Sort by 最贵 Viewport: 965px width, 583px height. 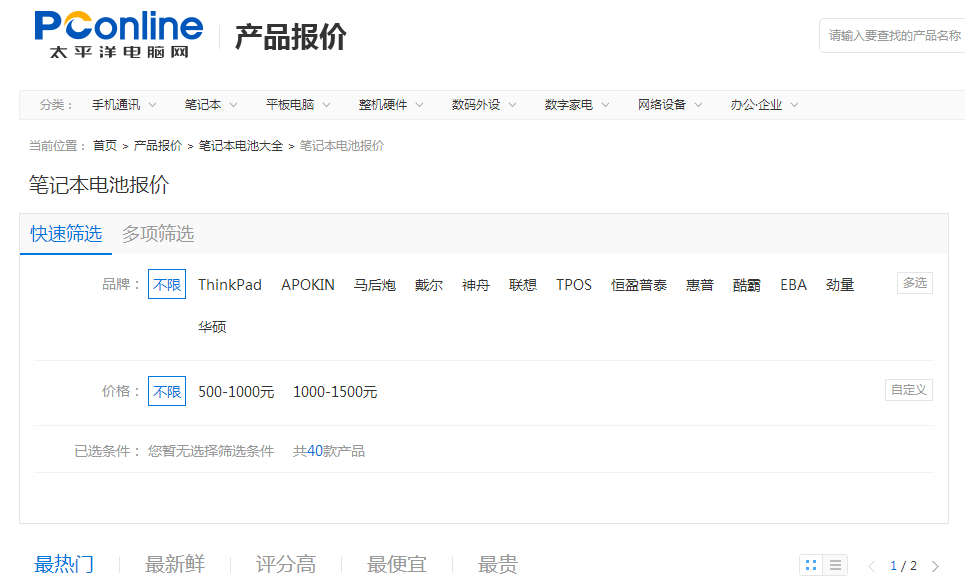coord(498,565)
